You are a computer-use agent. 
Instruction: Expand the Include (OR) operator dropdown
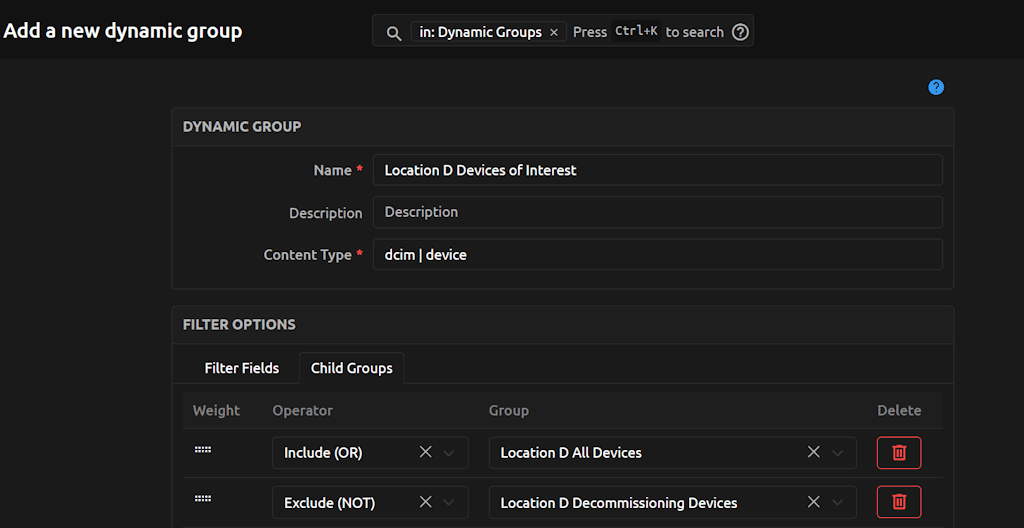point(449,453)
